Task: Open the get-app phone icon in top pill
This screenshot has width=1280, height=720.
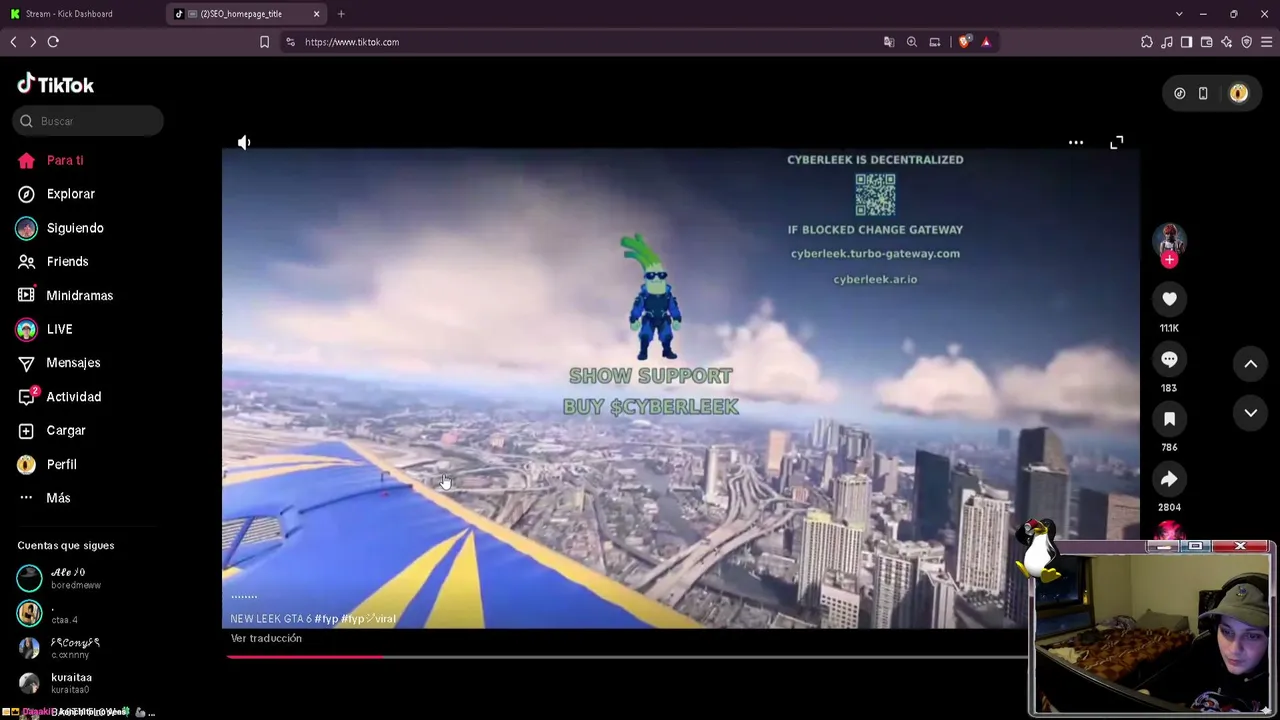Action: click(1203, 94)
